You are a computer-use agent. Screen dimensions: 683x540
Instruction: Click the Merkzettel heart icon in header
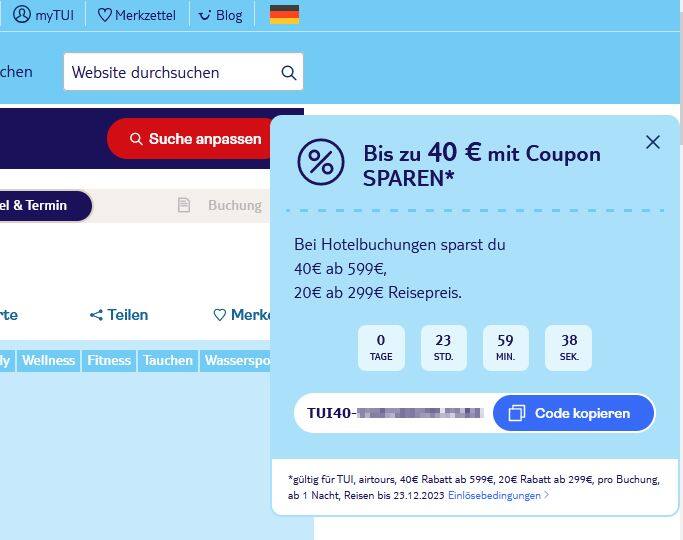[x=105, y=15]
